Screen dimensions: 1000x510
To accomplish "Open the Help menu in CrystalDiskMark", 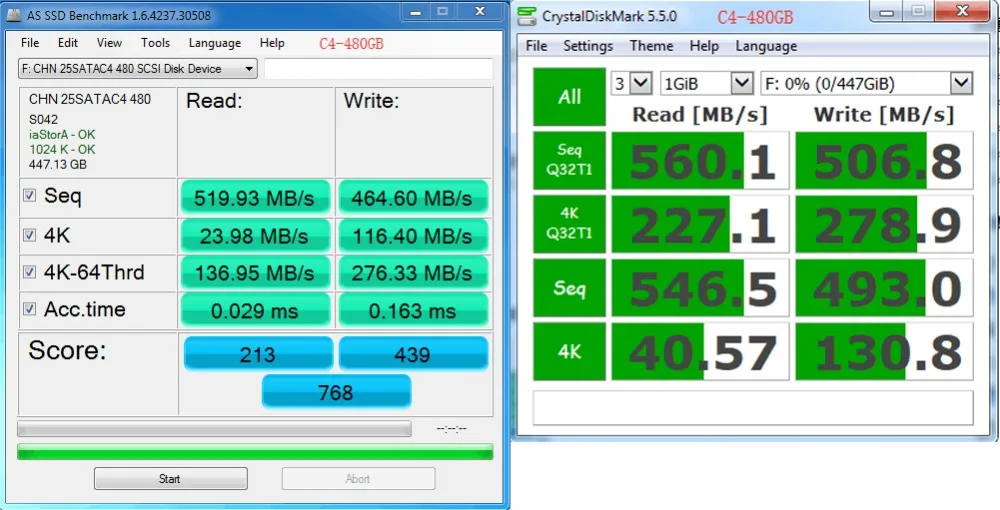I will [x=704, y=46].
